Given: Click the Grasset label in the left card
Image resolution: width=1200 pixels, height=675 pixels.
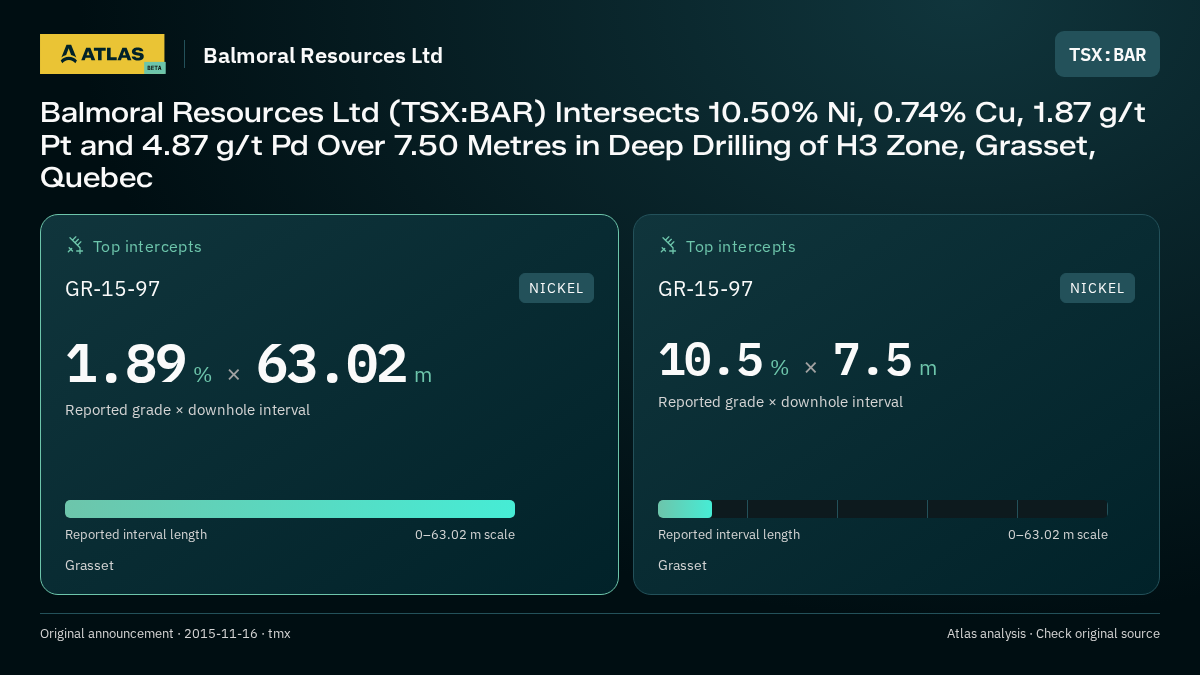Looking at the screenshot, I should pos(89,566).
